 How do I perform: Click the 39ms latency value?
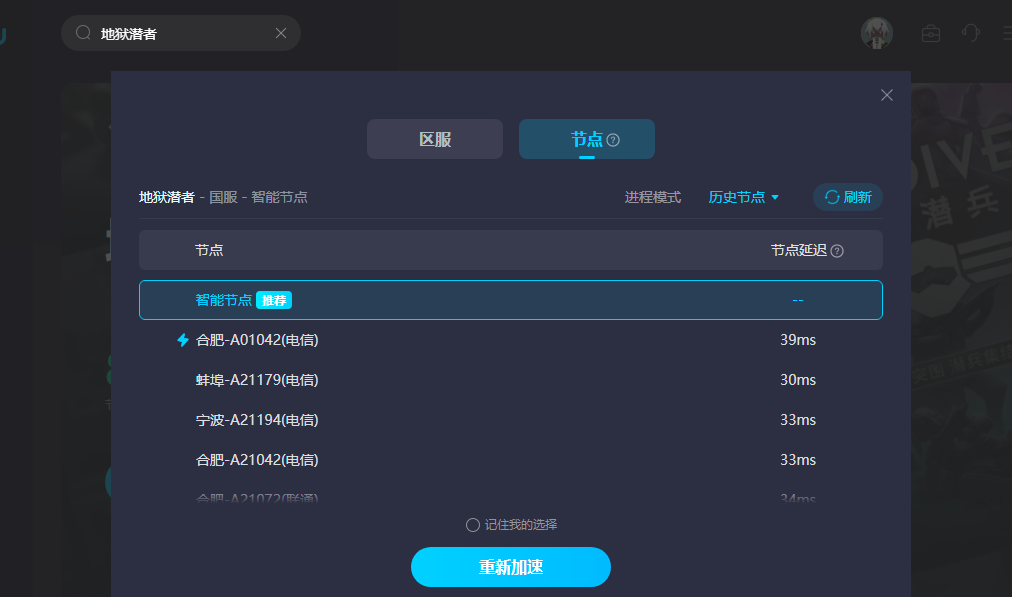click(798, 340)
